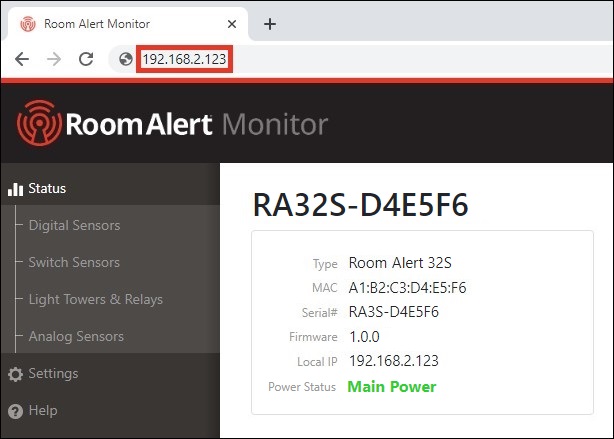614x439 pixels.
Task: Click the firmware version 1.0.0
Action: (364, 337)
